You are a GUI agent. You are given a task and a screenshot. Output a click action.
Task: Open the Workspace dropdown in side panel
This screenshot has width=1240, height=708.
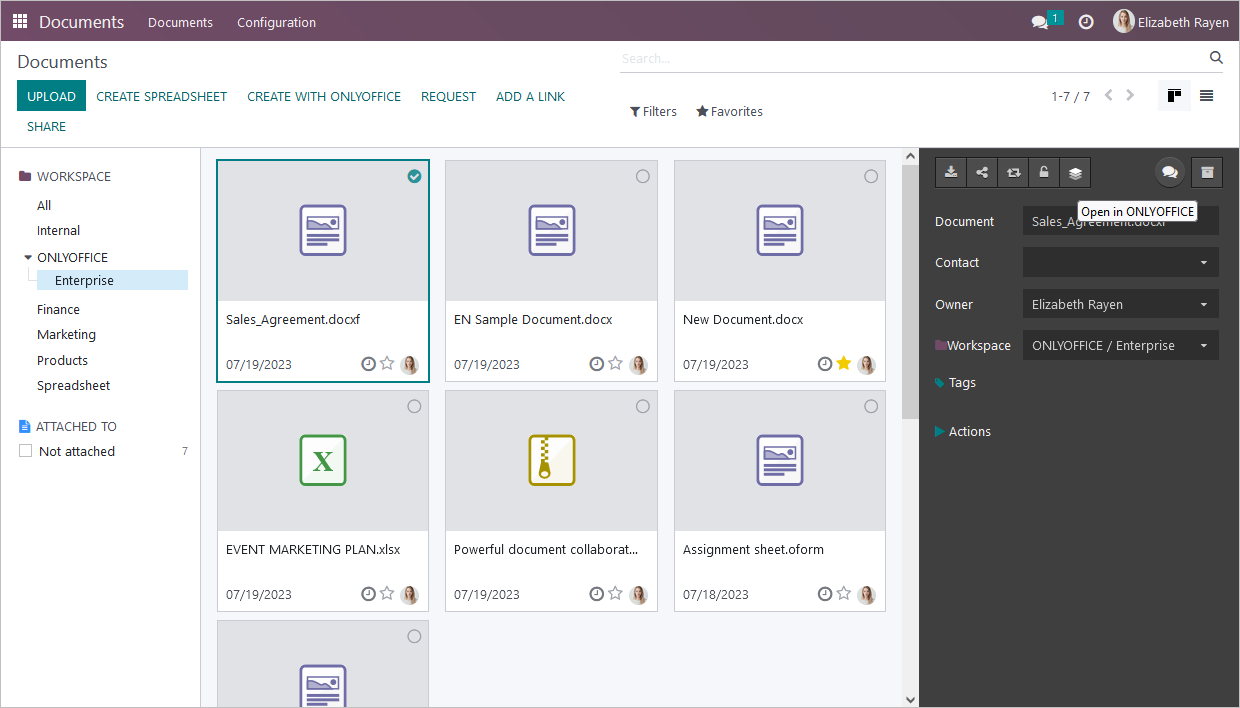(x=1120, y=345)
